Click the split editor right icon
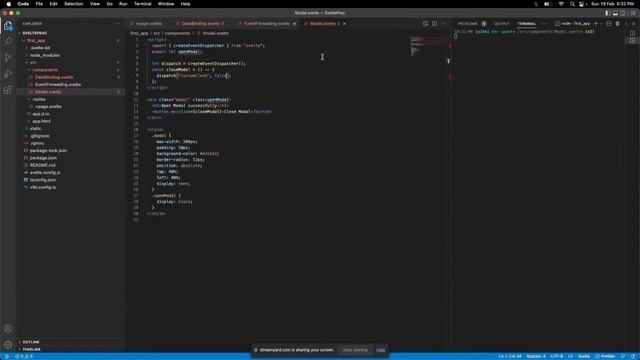This screenshot has height=360, width=640. tap(434, 24)
